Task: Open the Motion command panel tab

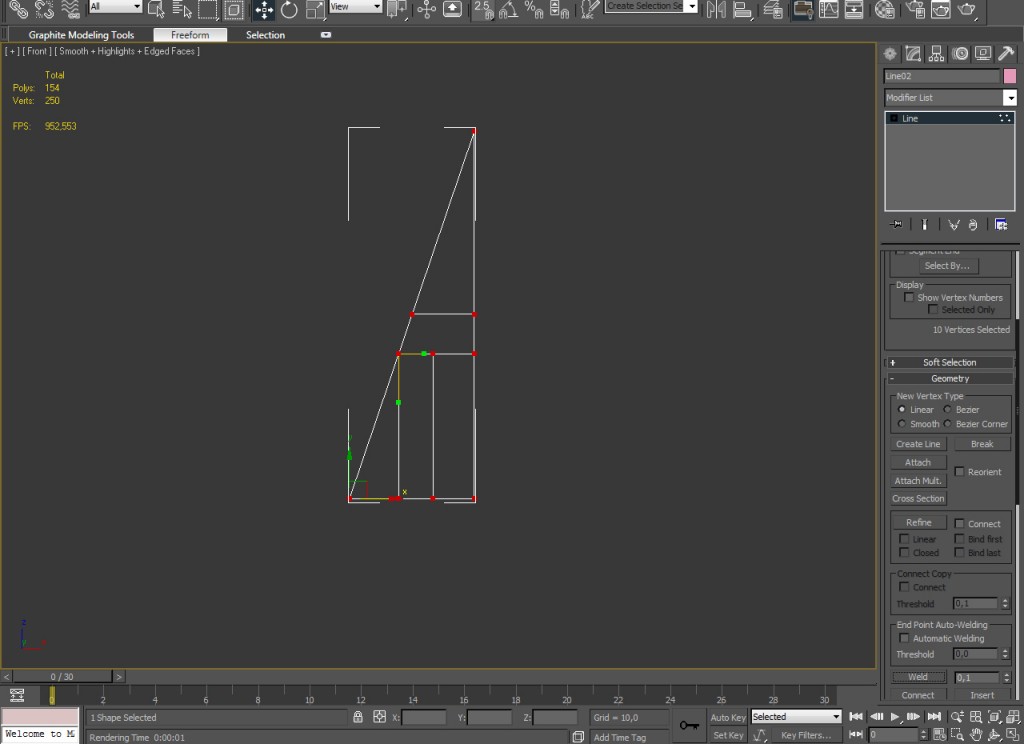Action: tap(960, 54)
